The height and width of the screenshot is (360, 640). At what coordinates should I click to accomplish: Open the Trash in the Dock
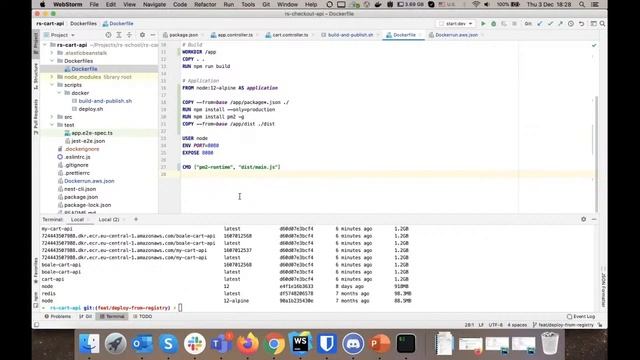click(x=550, y=343)
